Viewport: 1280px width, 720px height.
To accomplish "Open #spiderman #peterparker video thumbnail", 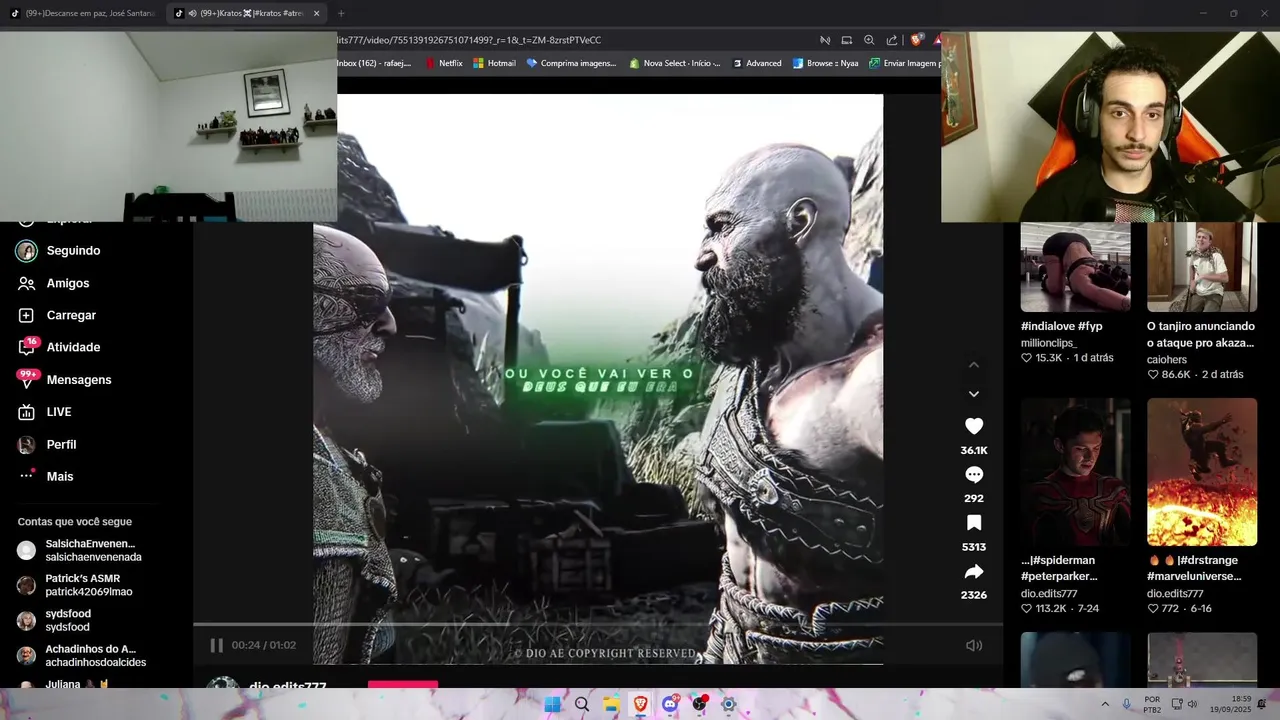I will [x=1075, y=472].
